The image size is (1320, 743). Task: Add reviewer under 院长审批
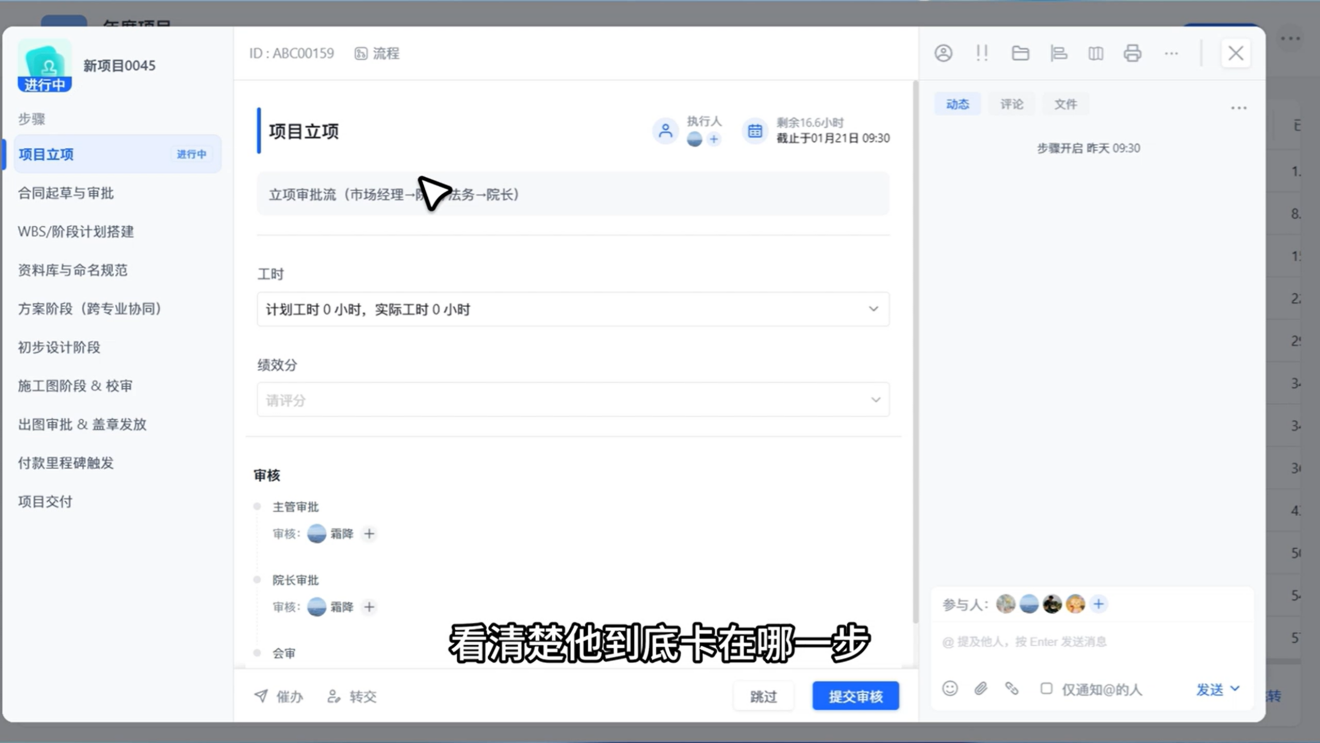tap(369, 607)
